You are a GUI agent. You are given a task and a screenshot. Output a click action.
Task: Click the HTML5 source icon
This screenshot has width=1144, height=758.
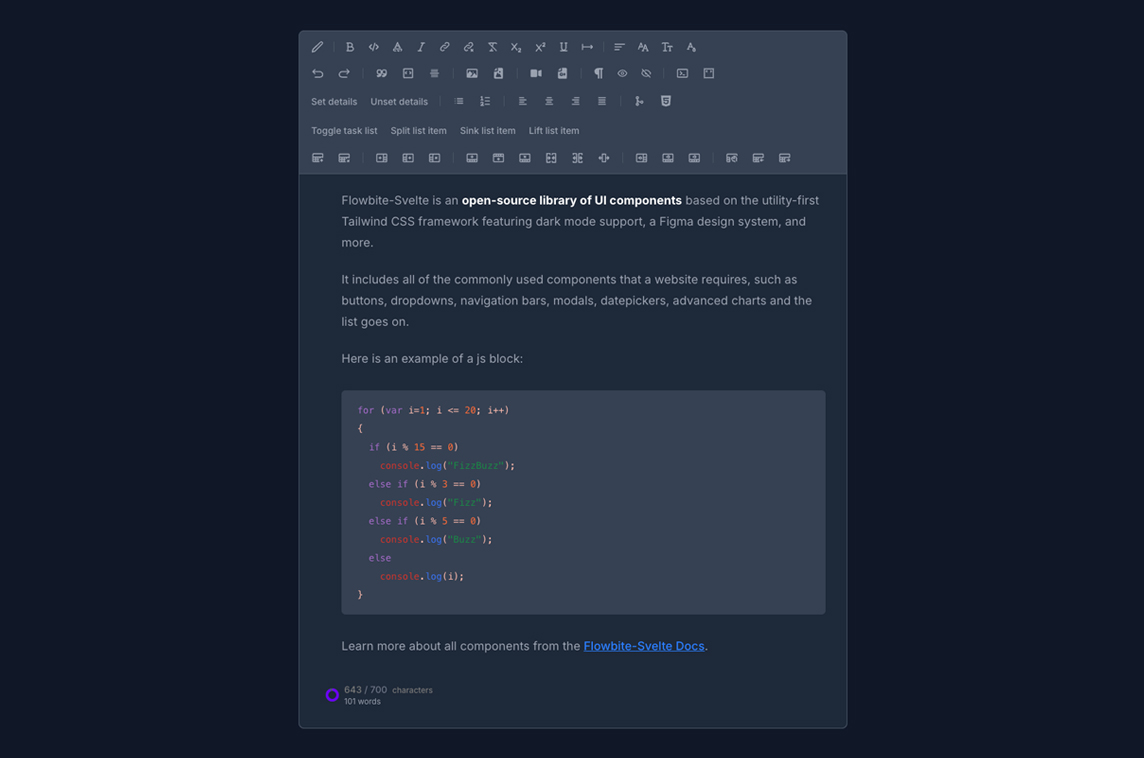click(666, 101)
